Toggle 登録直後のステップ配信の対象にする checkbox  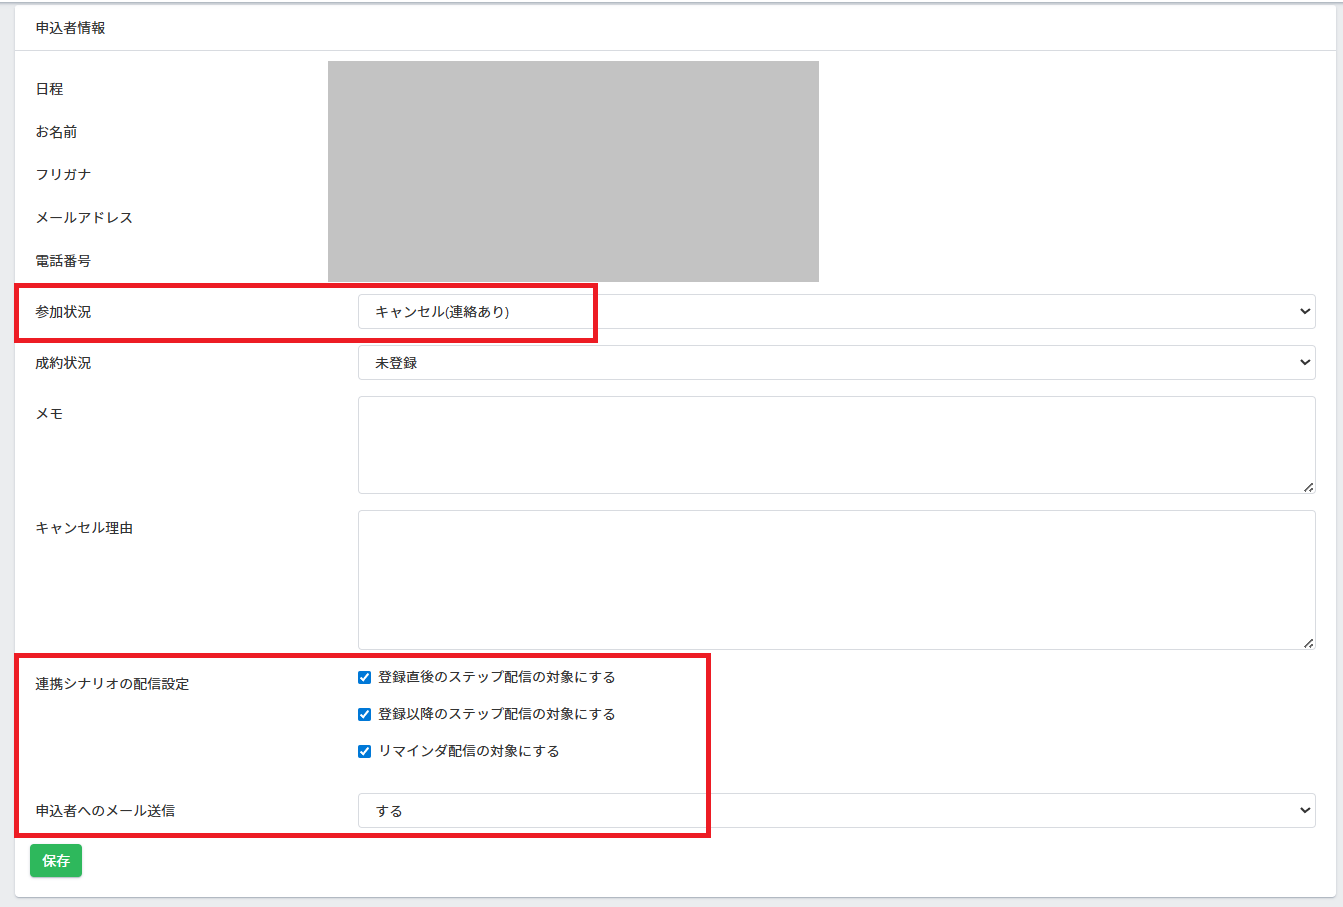click(x=364, y=677)
